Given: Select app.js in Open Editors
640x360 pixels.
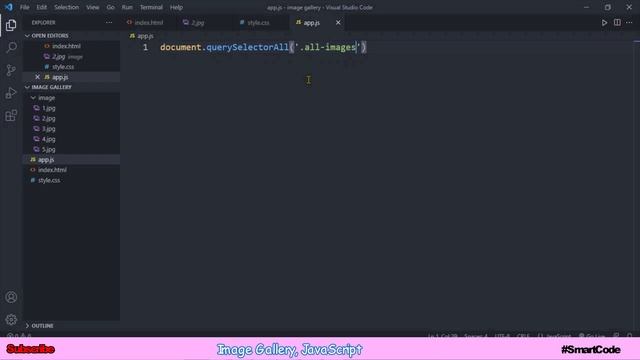Looking at the screenshot, I should [x=60, y=77].
